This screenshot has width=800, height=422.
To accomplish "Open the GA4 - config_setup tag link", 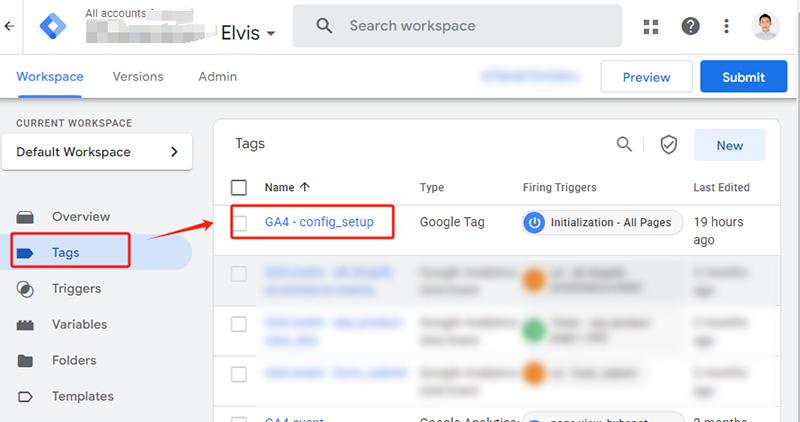I will 319,222.
